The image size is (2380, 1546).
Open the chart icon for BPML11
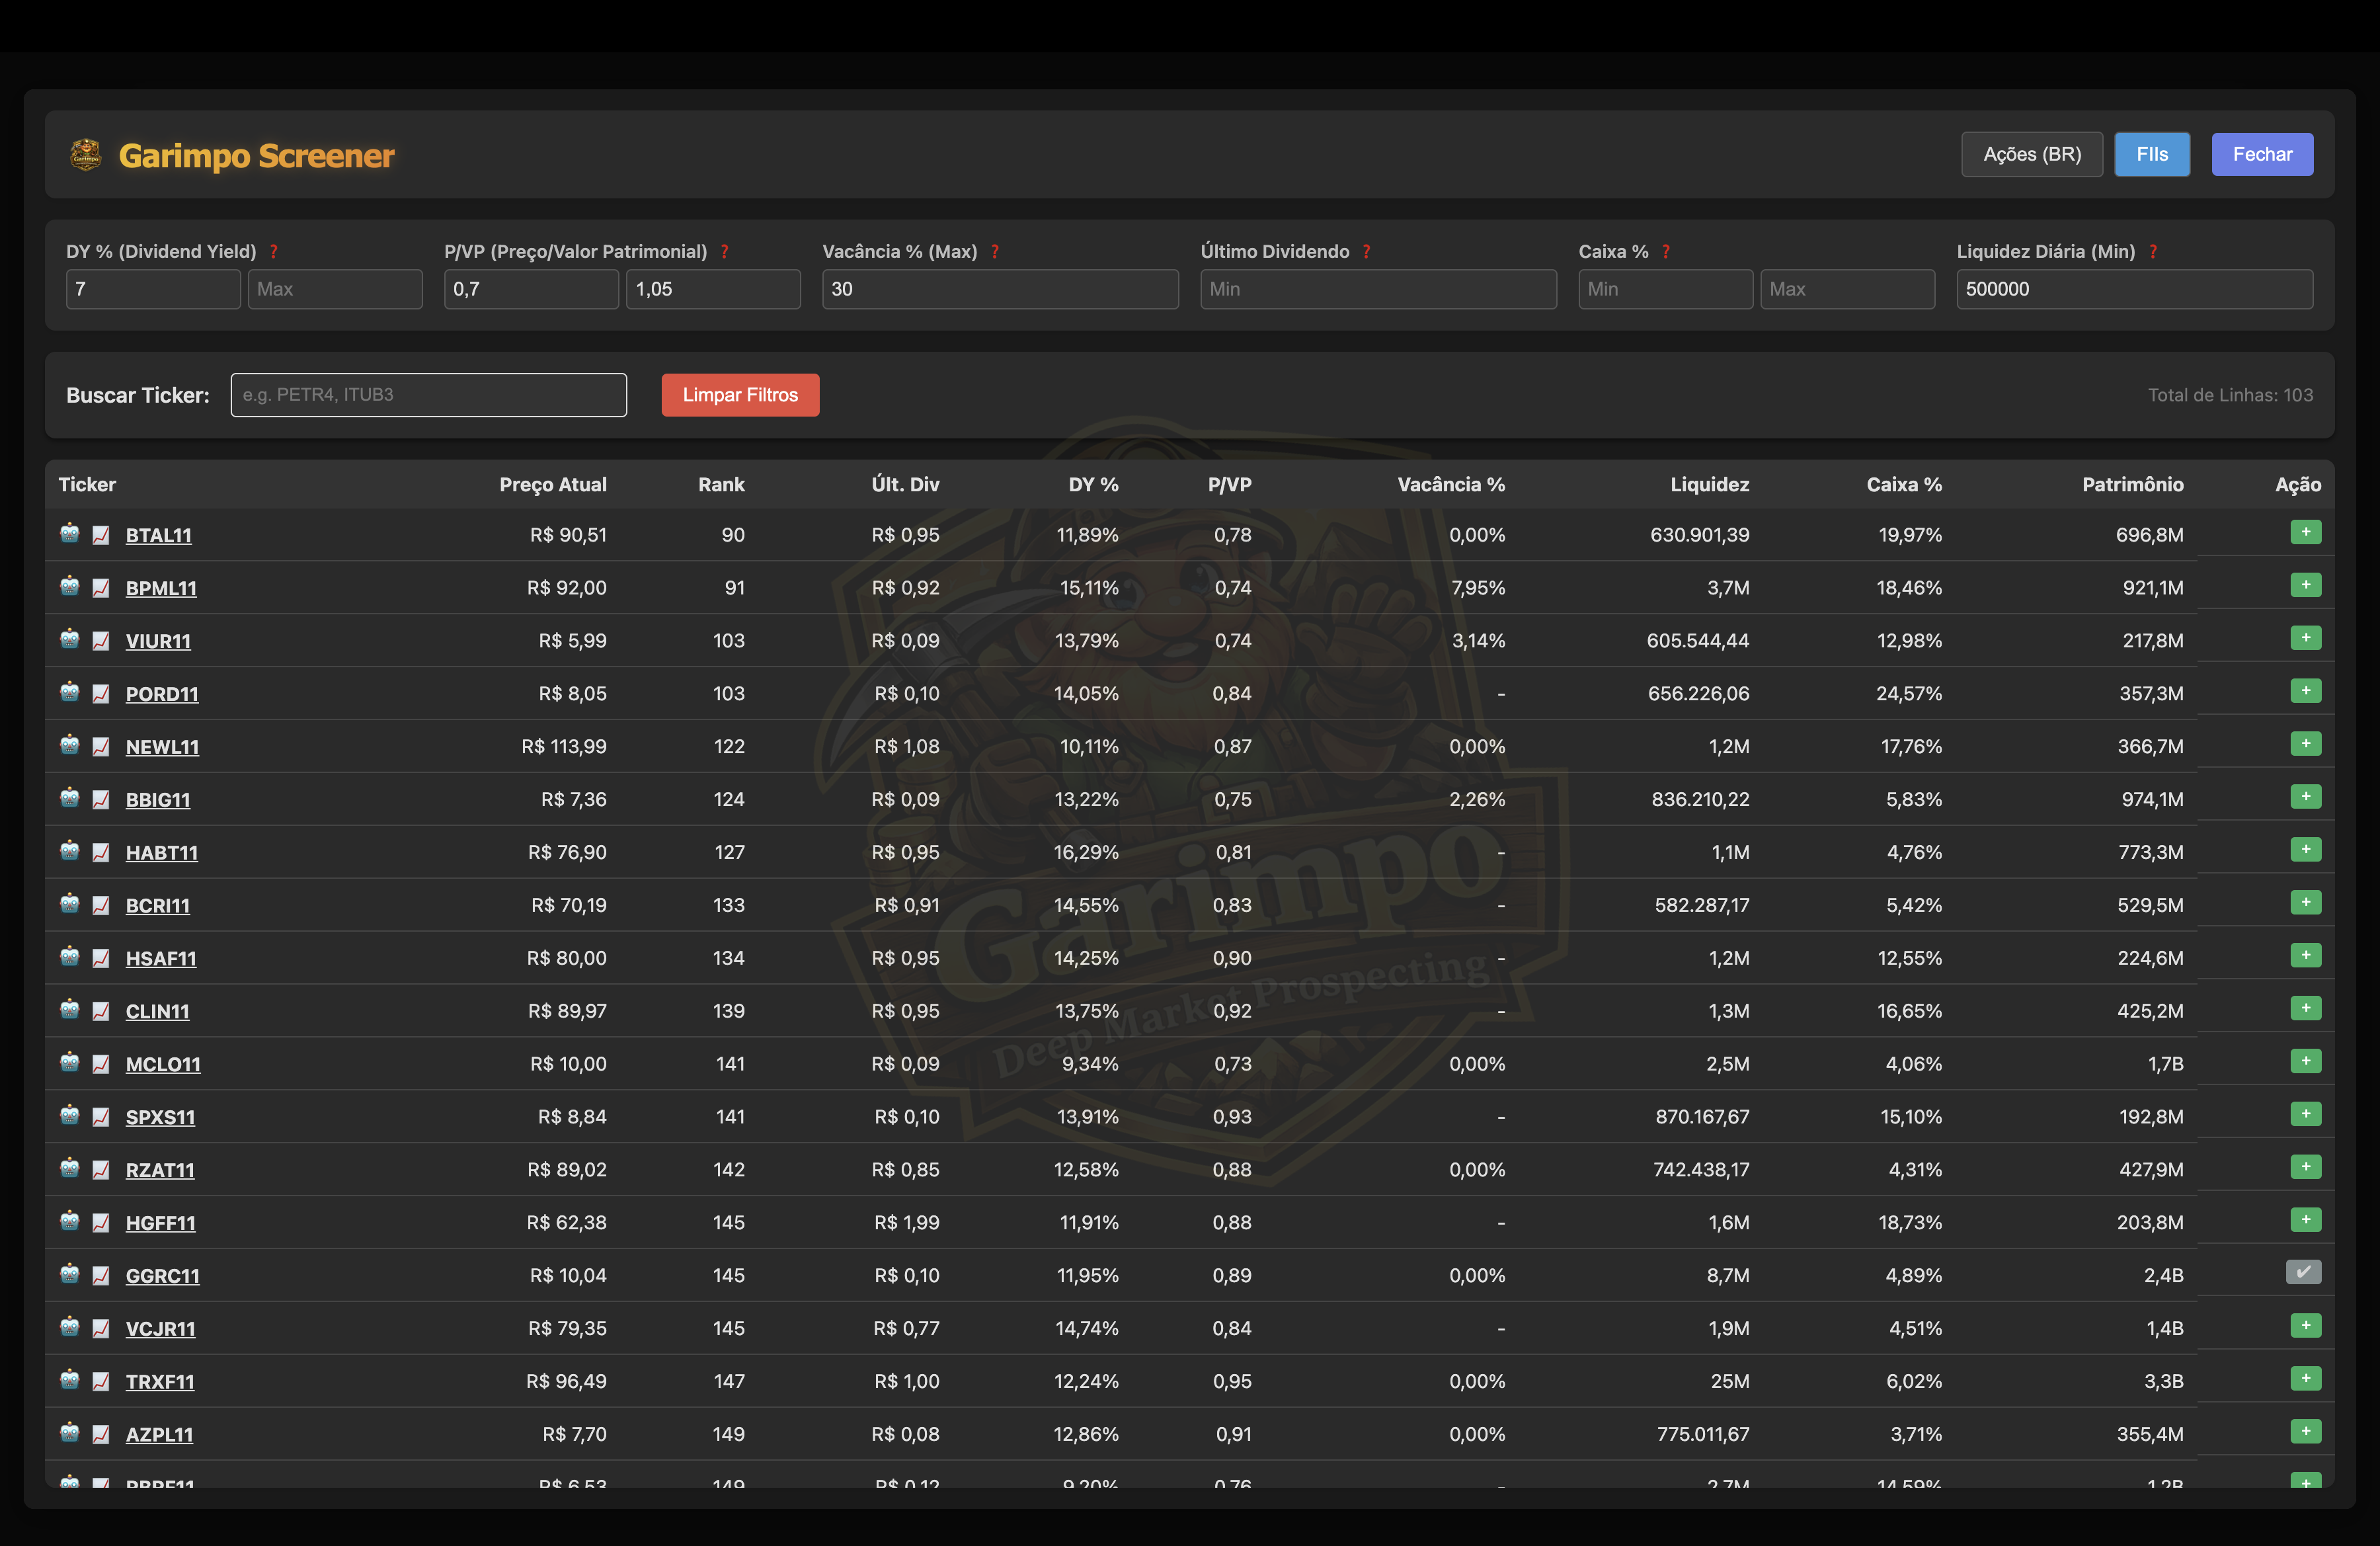coord(101,588)
